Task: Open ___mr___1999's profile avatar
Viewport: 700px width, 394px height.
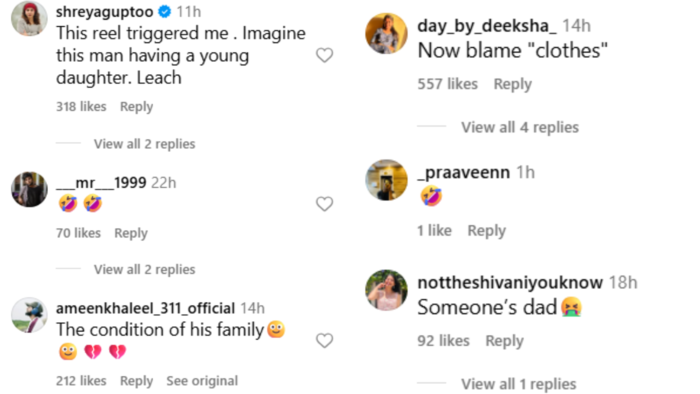Action: 29,189
